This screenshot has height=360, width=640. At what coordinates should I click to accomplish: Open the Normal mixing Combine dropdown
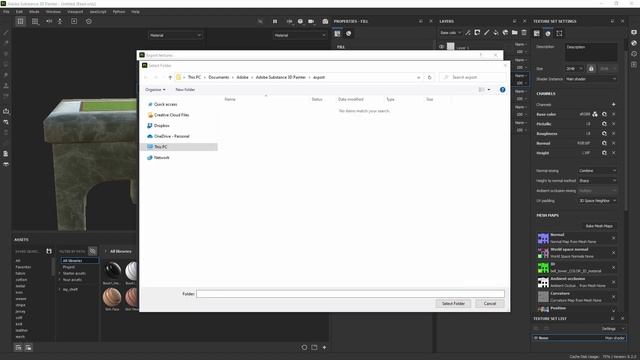597,171
